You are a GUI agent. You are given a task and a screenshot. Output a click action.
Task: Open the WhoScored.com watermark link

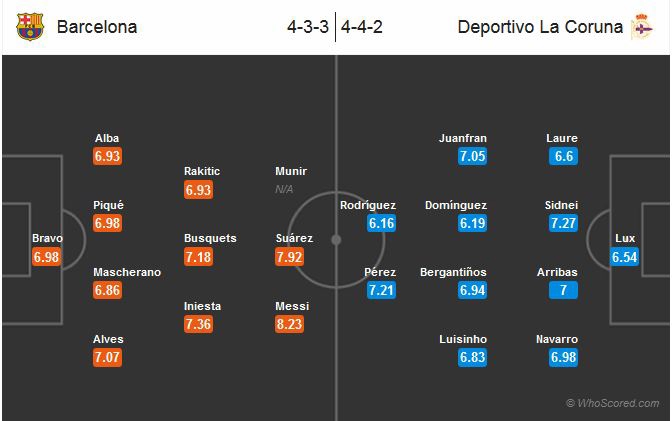click(x=613, y=404)
